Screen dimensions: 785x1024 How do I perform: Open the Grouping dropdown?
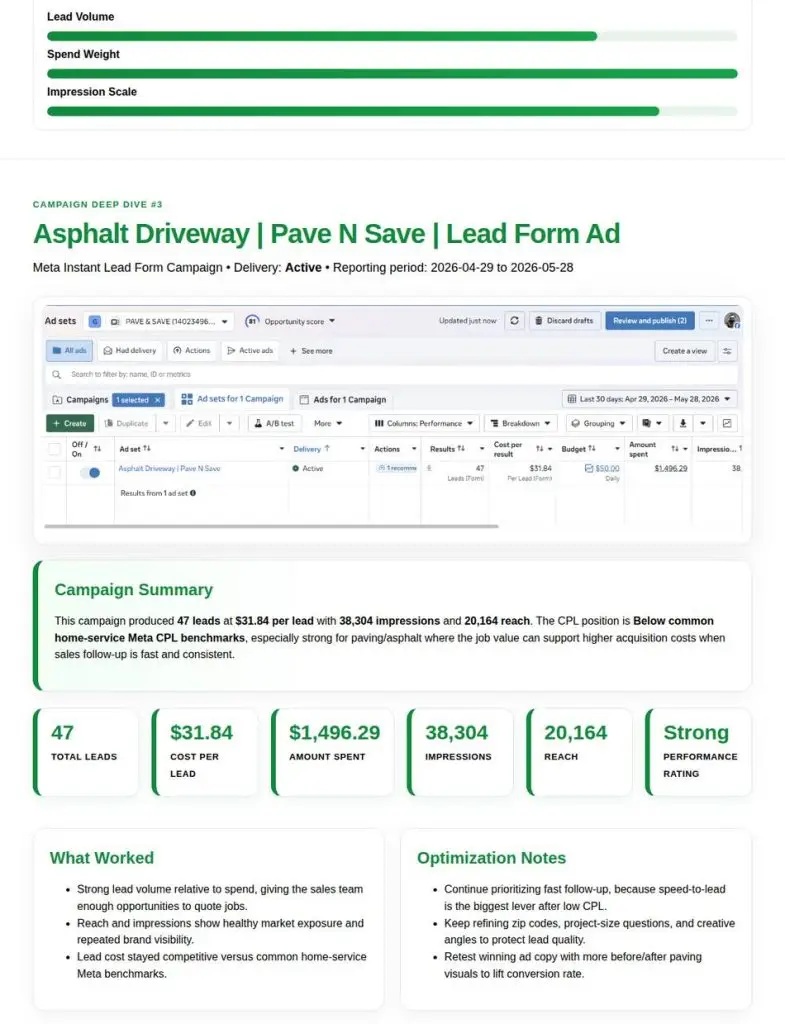pyautogui.click(x=599, y=423)
